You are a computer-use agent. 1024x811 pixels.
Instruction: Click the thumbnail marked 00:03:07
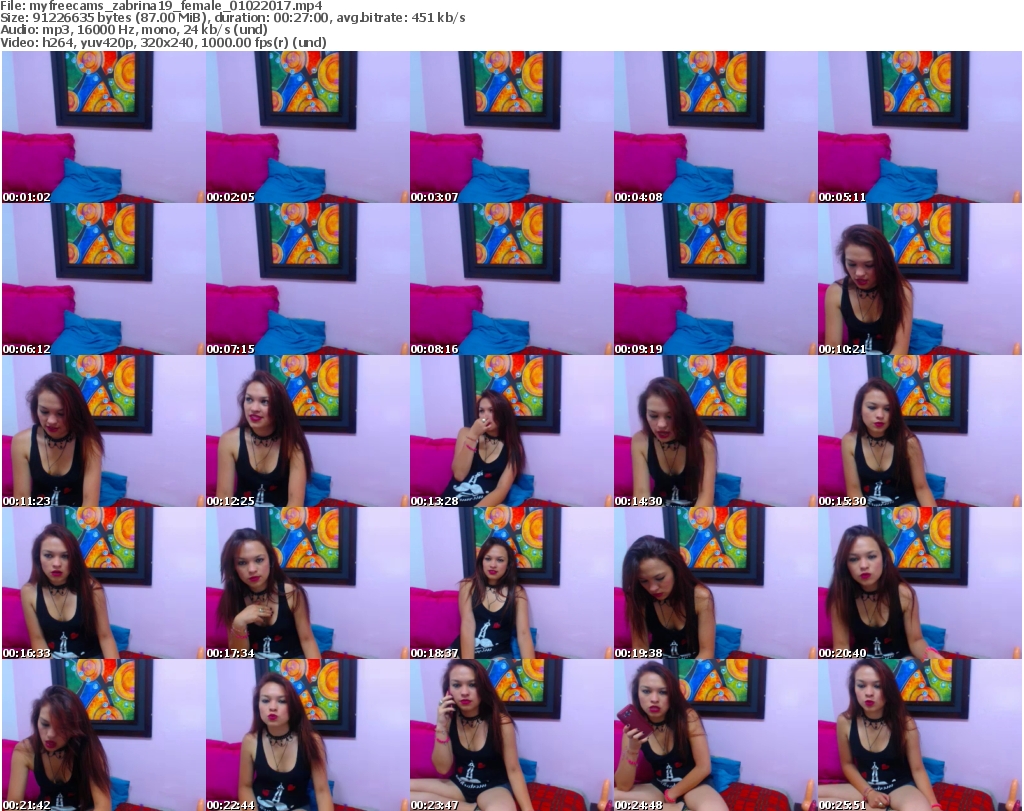coord(511,127)
